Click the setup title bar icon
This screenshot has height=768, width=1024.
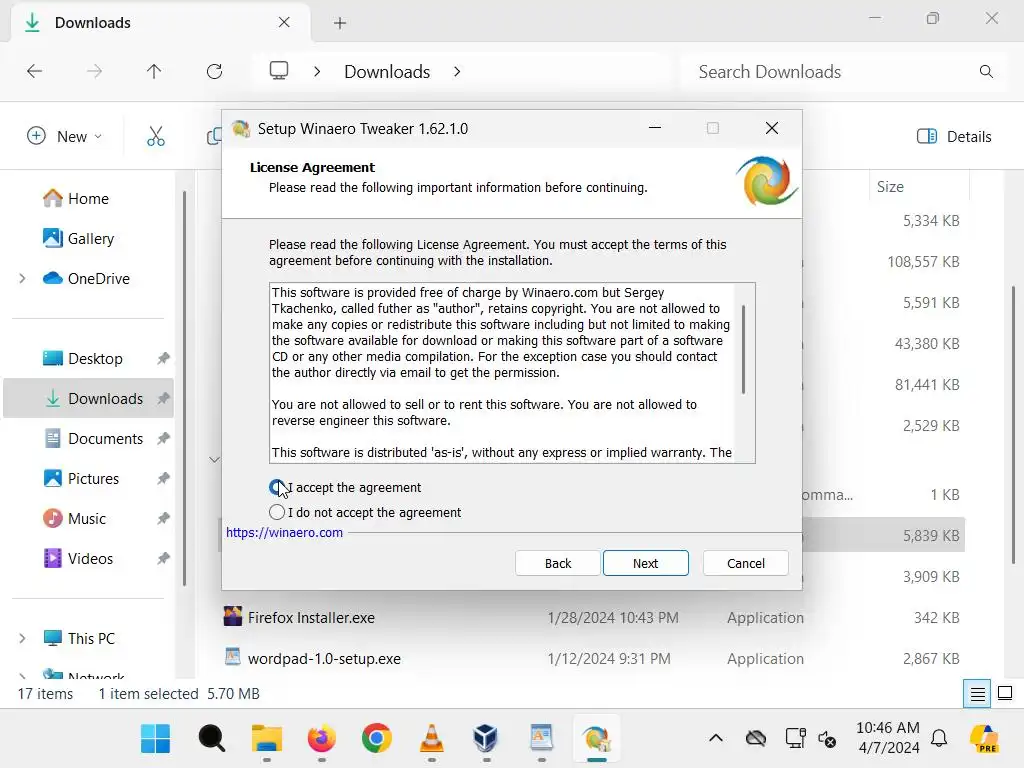click(241, 129)
